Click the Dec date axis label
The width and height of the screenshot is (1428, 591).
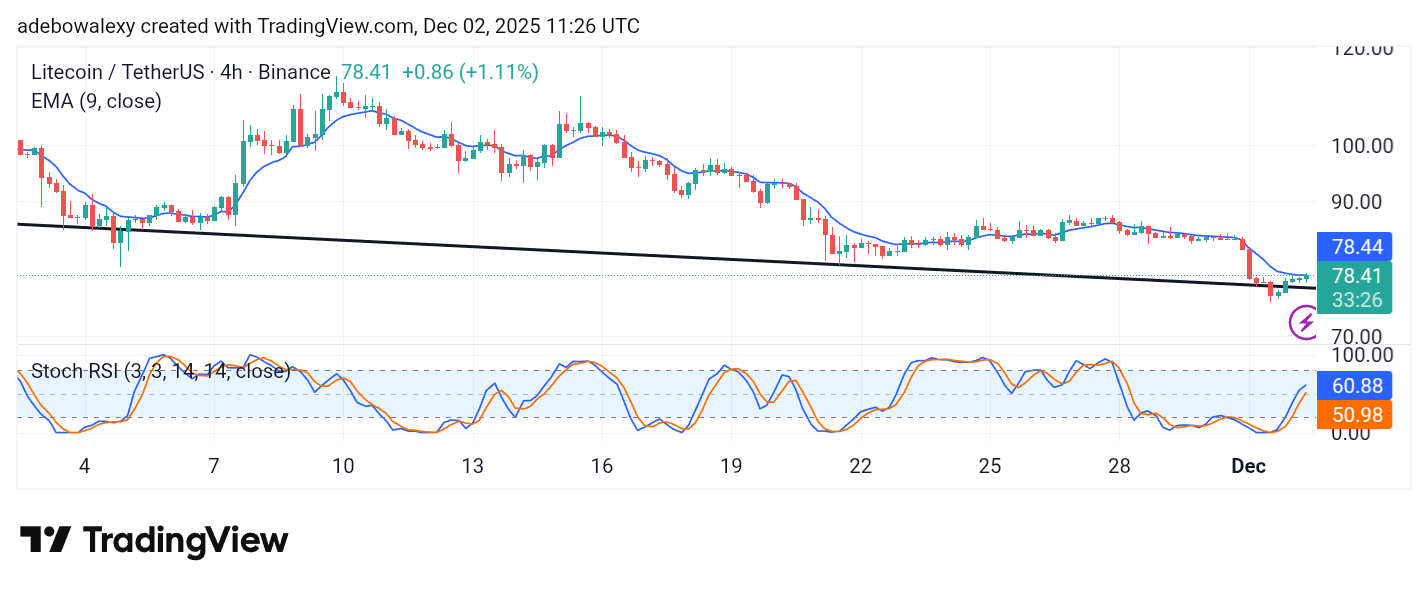[1249, 466]
